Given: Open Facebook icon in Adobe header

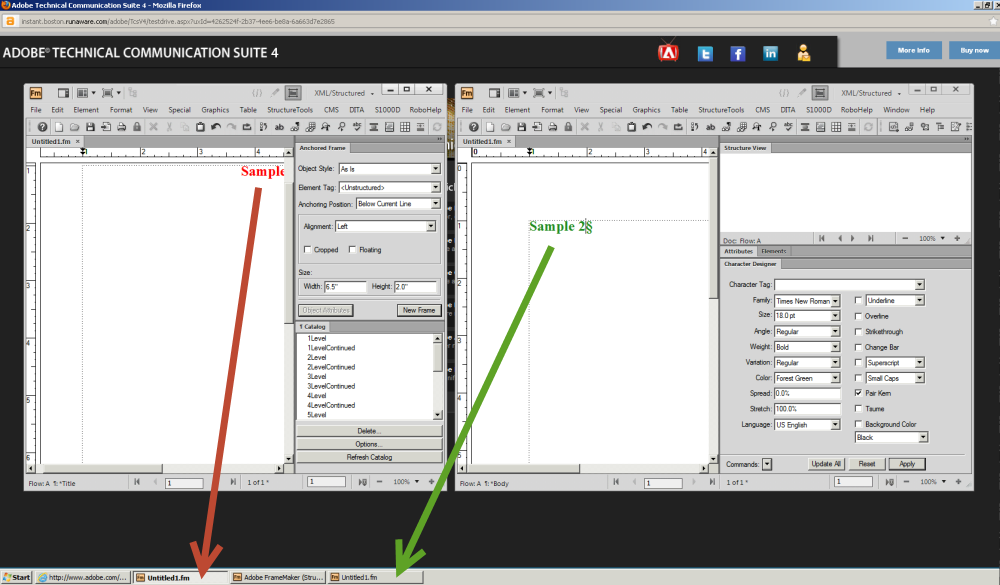Looking at the screenshot, I should 737,54.
